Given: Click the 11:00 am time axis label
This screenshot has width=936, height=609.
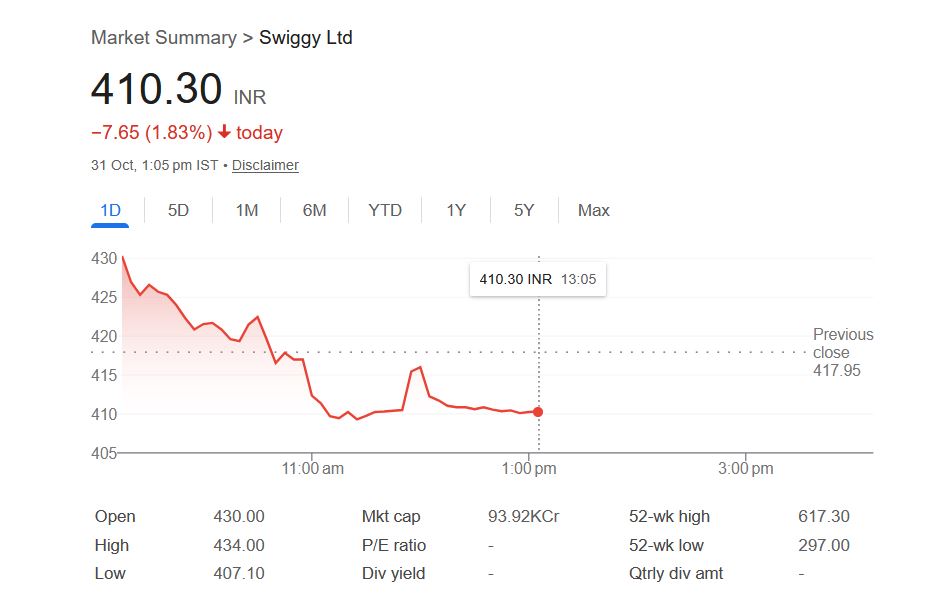Looking at the screenshot, I should click(313, 468).
